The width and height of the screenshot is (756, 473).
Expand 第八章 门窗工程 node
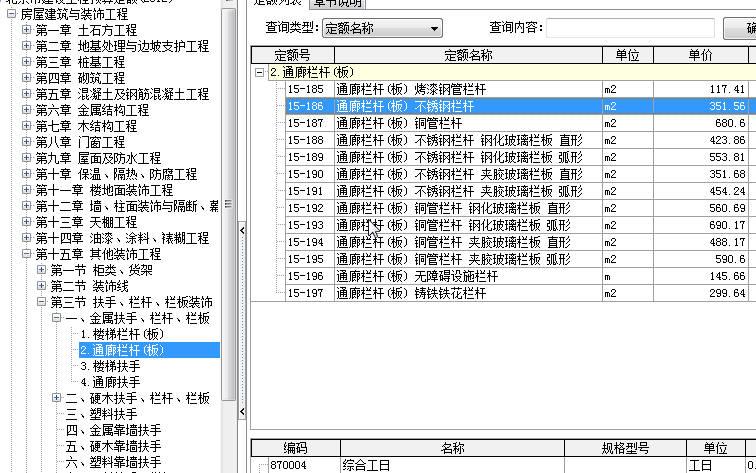coord(27,142)
